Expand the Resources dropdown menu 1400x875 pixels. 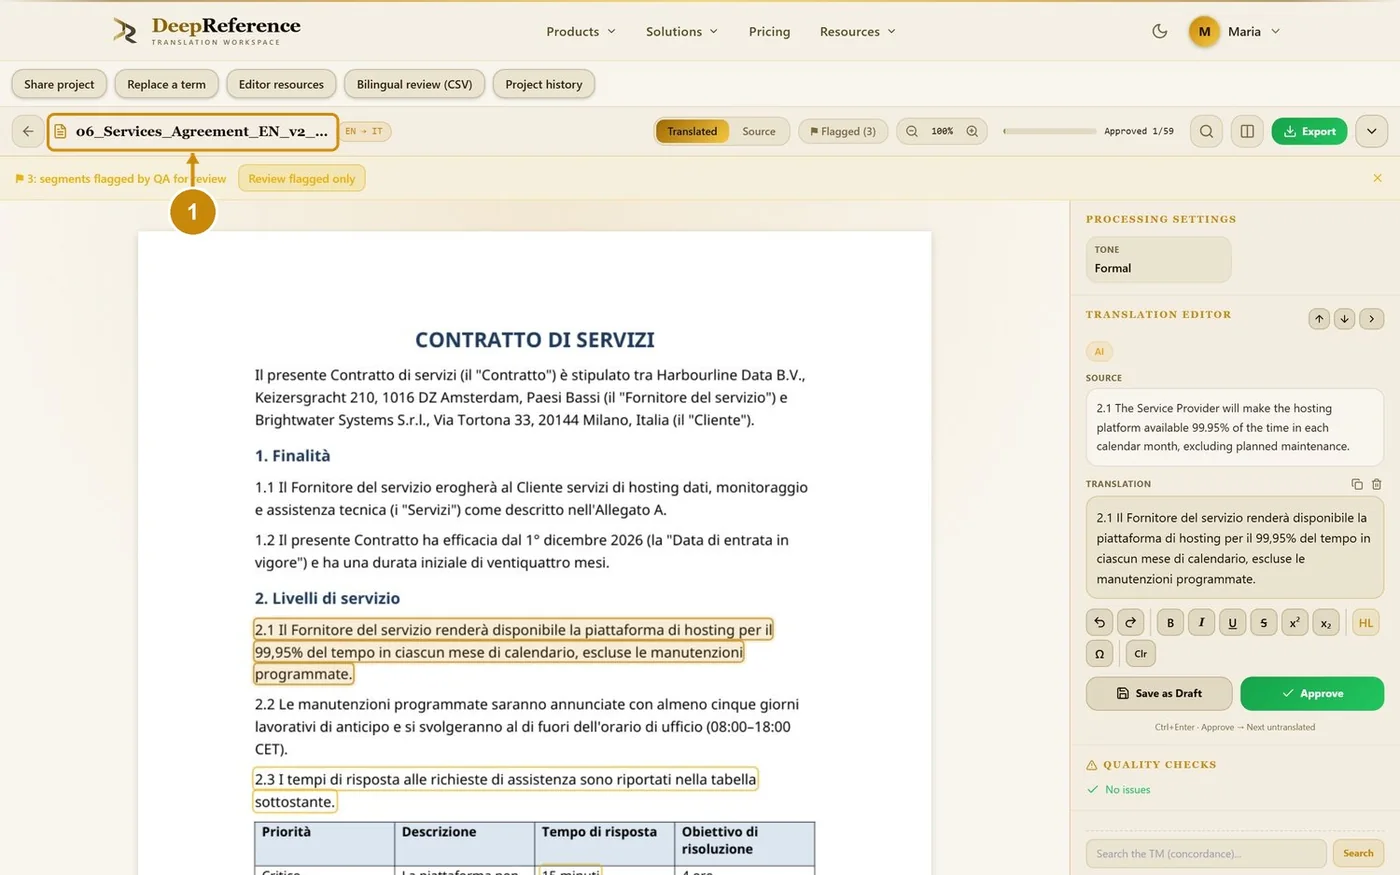pyautogui.click(x=858, y=31)
